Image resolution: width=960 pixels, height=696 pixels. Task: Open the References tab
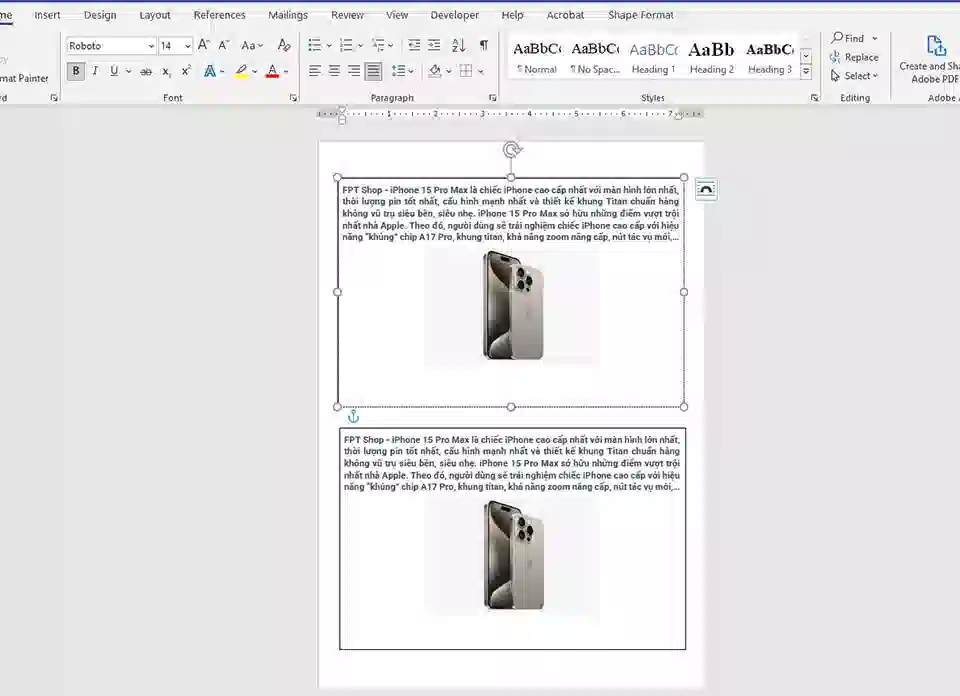pos(219,15)
